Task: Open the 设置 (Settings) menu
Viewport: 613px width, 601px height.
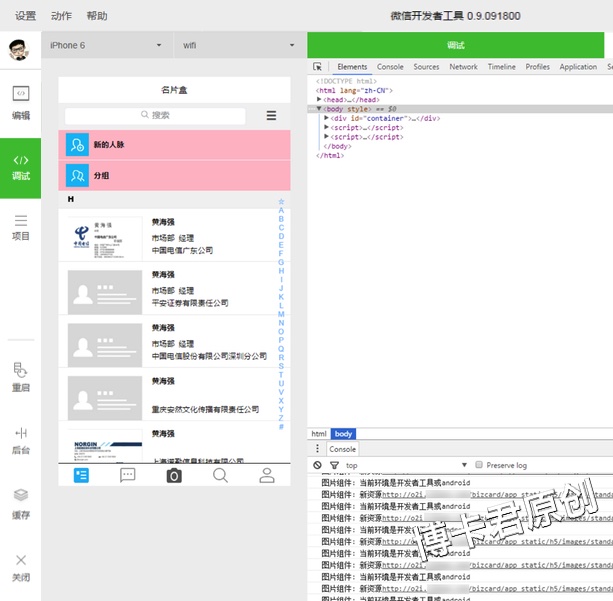Action: click(x=25, y=16)
